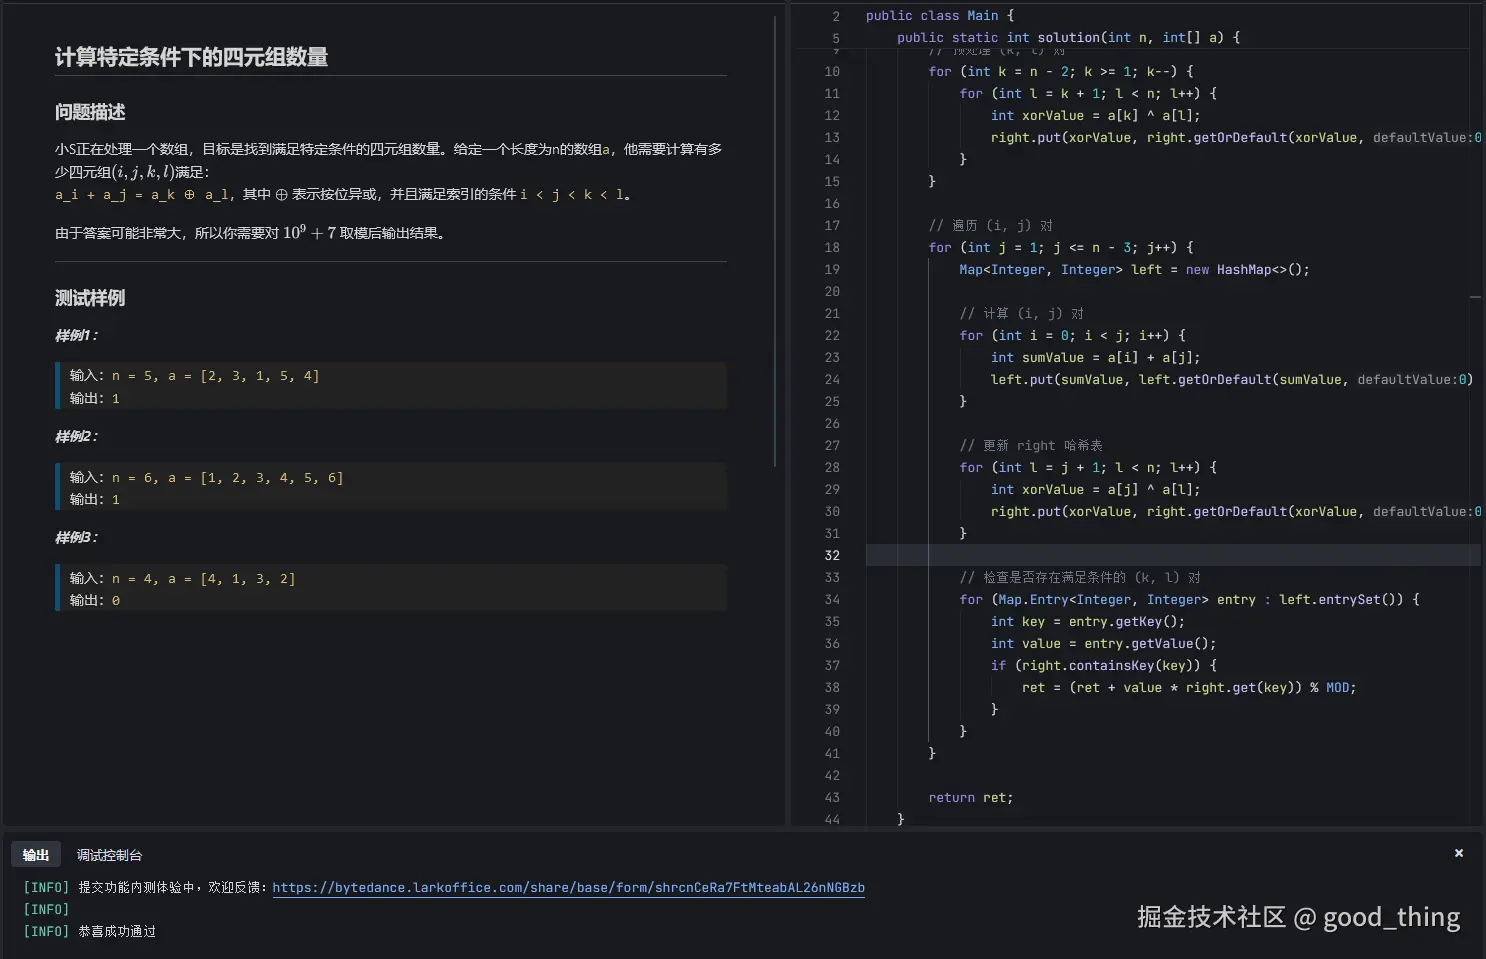Image resolution: width=1486 pixels, height=959 pixels.
Task: Click the 'for (Map.Entry<Integer, Integer> entry' line
Action: point(1189,599)
